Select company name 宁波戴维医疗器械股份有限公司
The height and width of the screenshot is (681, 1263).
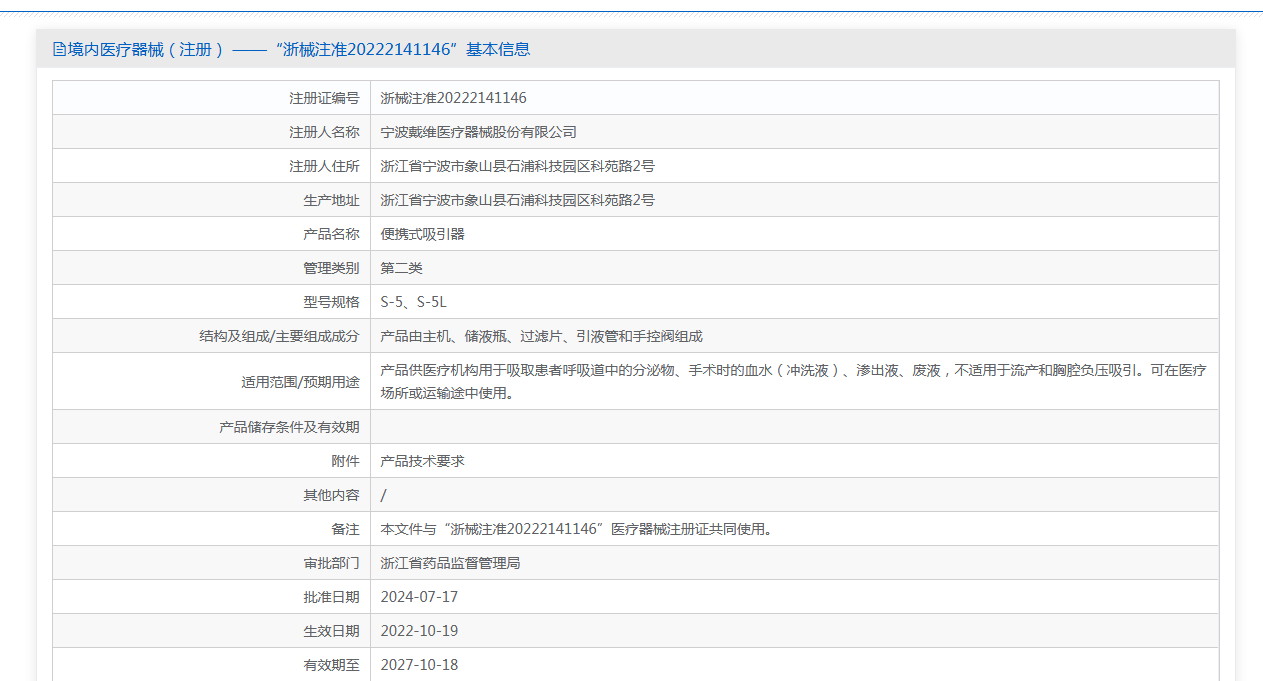pyautogui.click(x=479, y=132)
